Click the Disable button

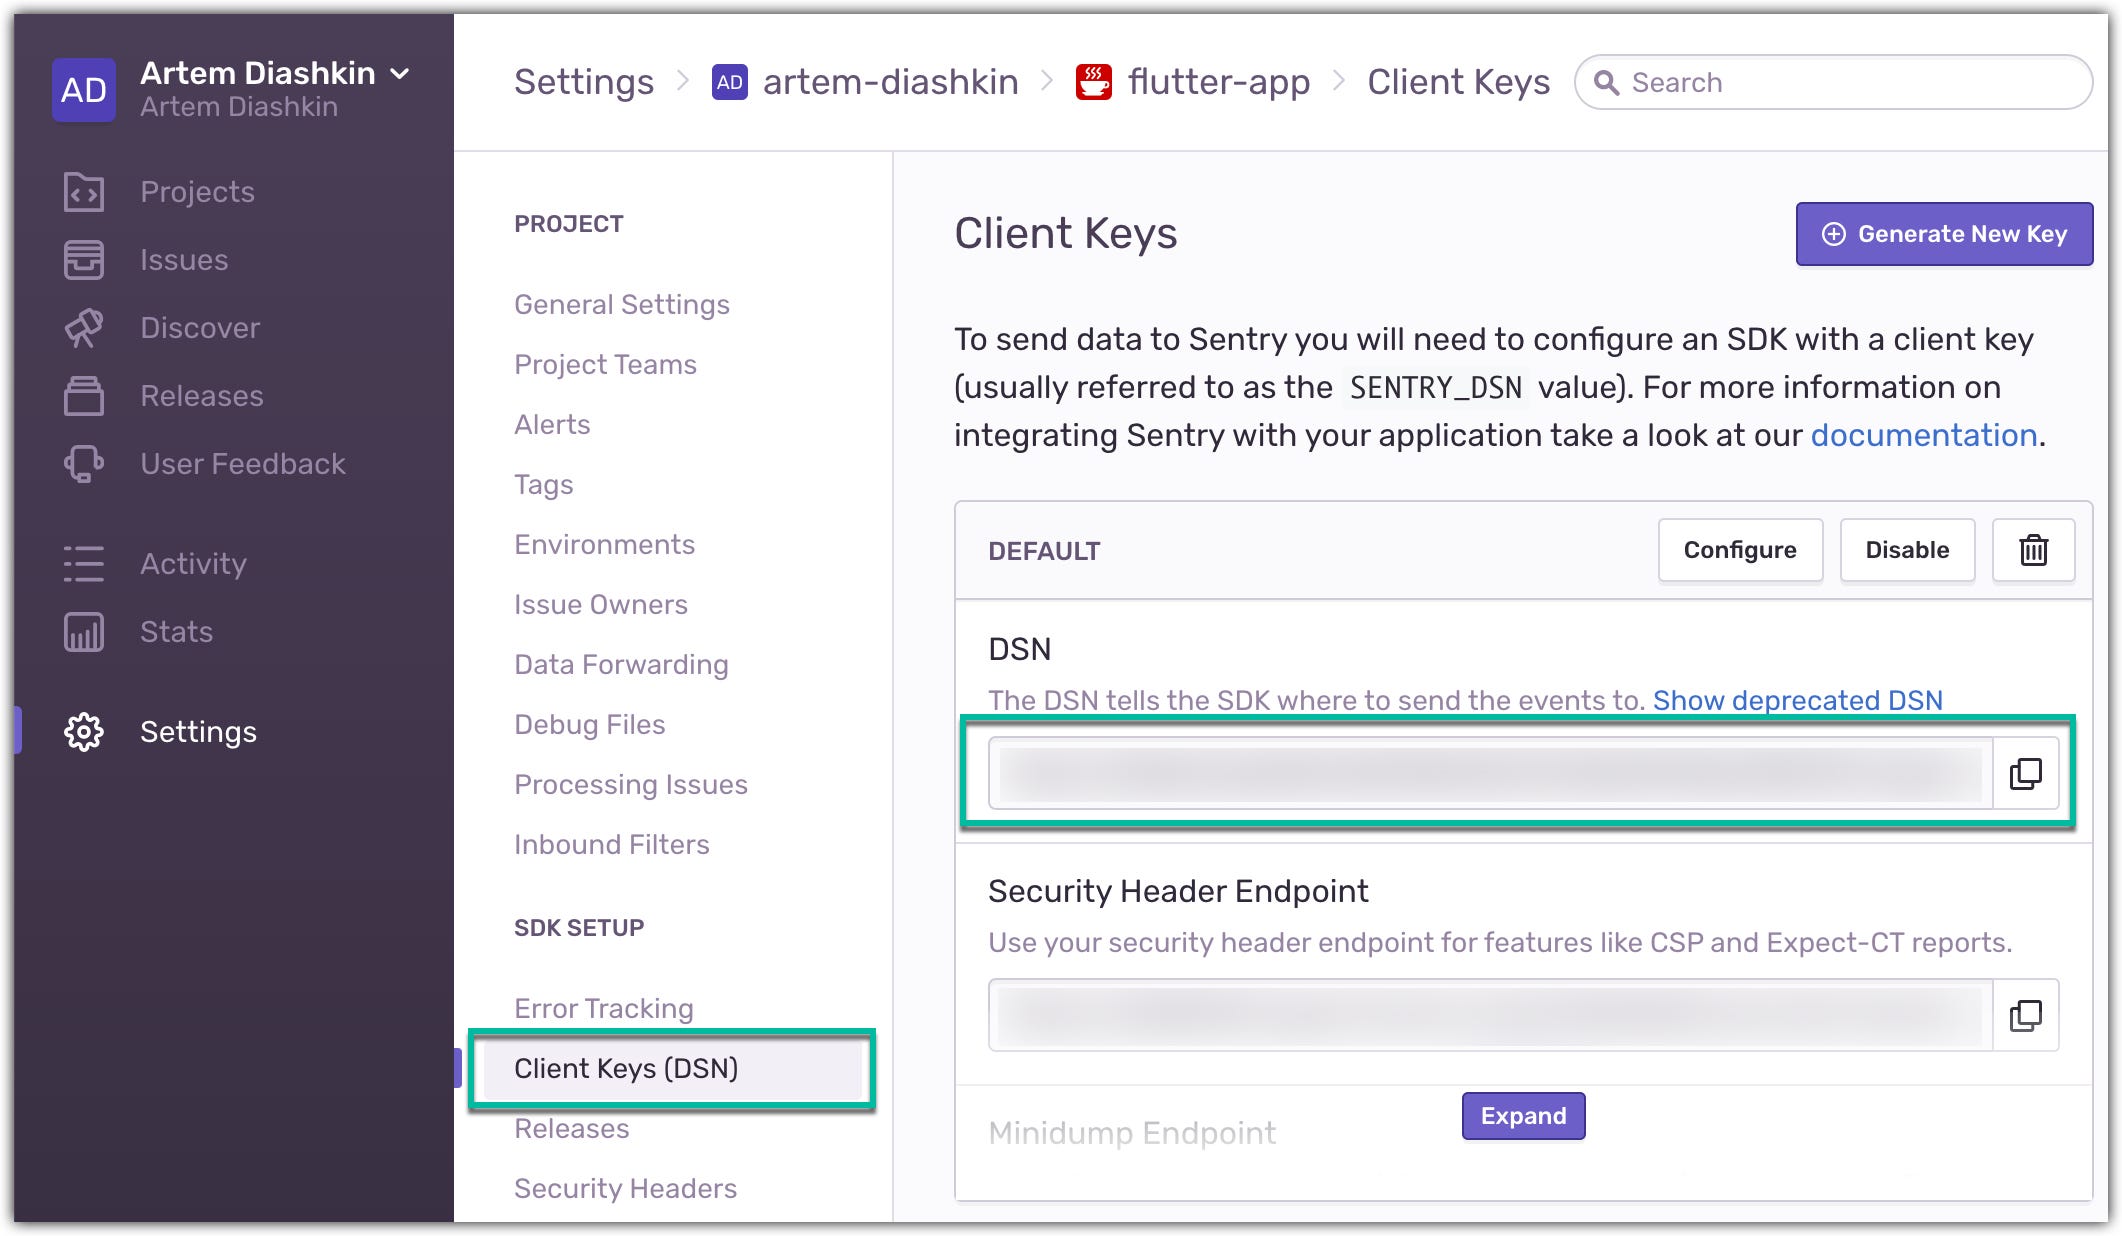point(1907,550)
